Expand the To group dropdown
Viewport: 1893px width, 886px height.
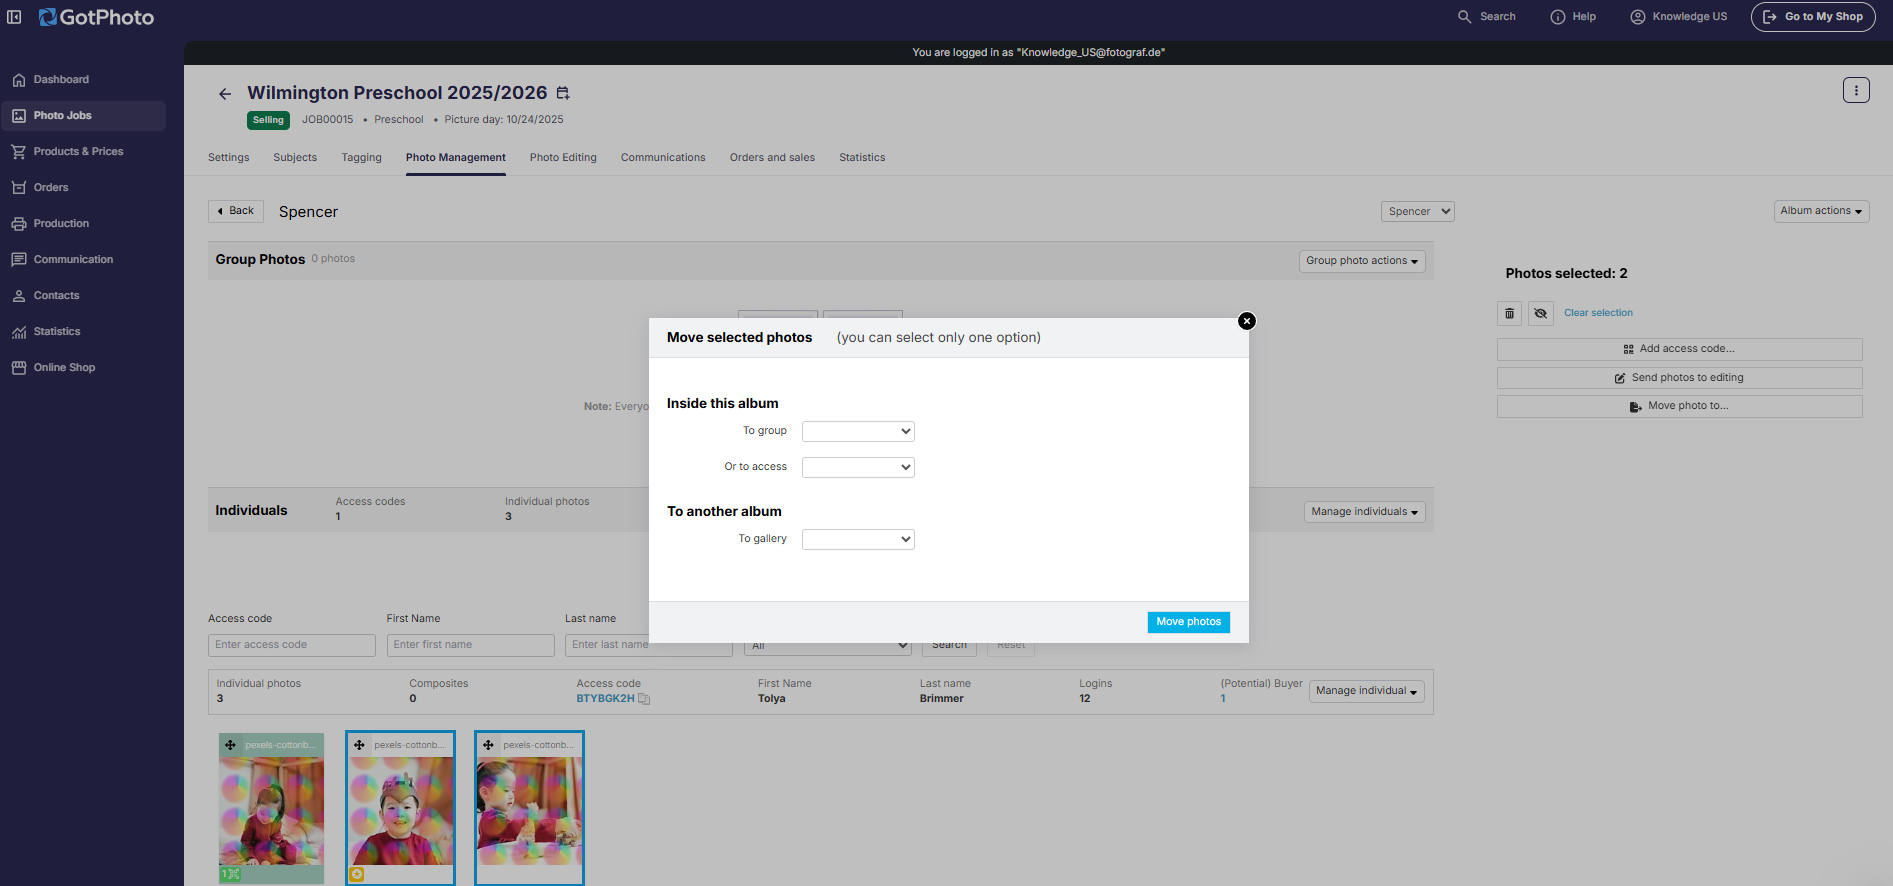point(858,431)
